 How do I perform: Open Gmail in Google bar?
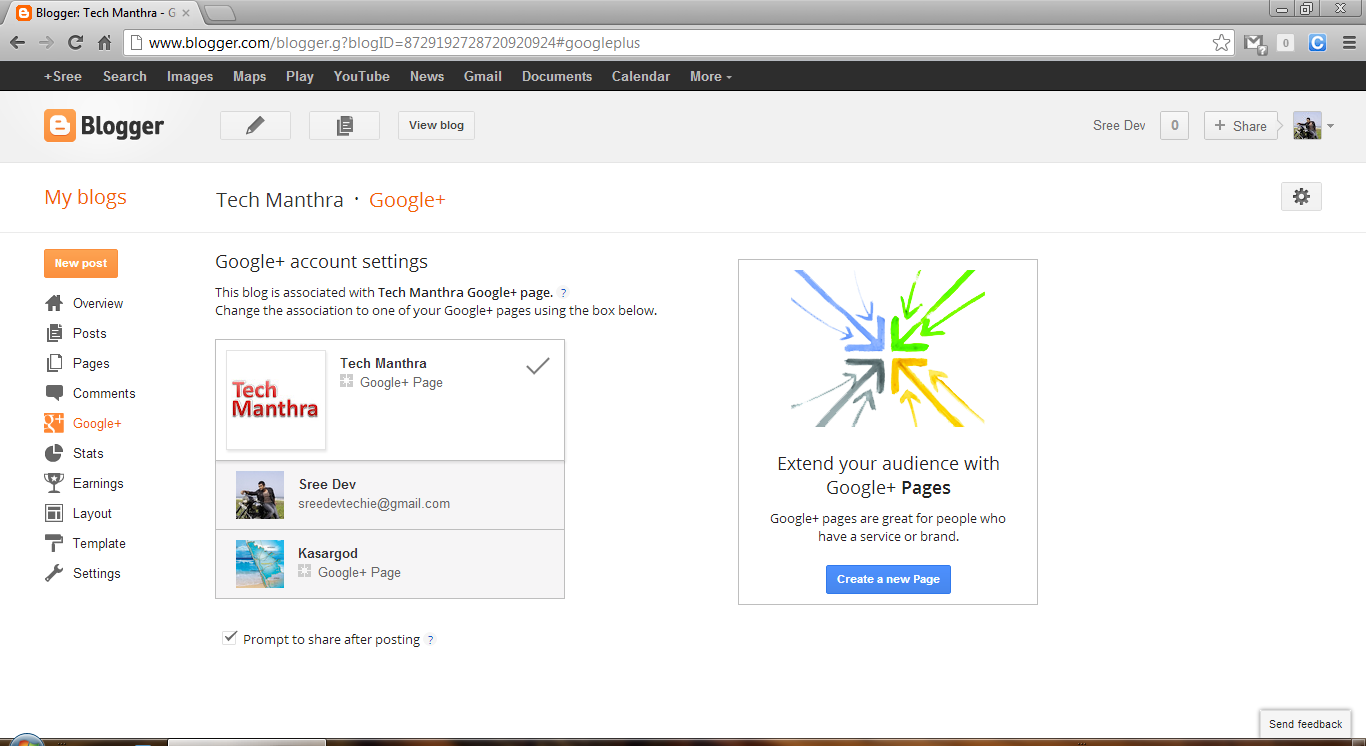[x=483, y=76]
